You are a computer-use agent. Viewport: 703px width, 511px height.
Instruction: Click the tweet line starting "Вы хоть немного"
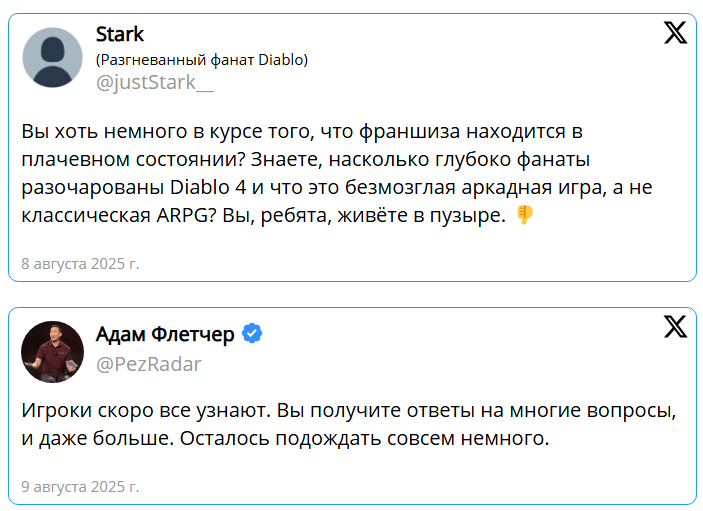(x=300, y=131)
